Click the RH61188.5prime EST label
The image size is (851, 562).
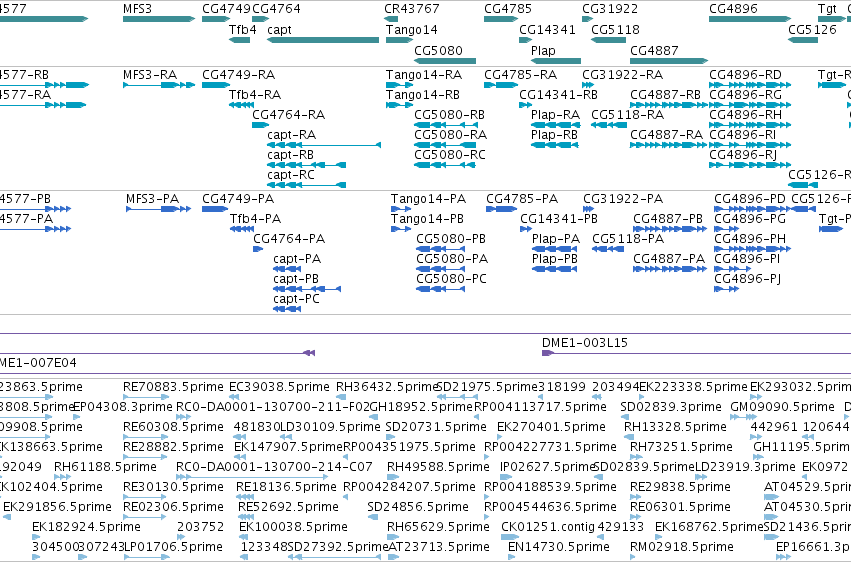click(x=105, y=467)
